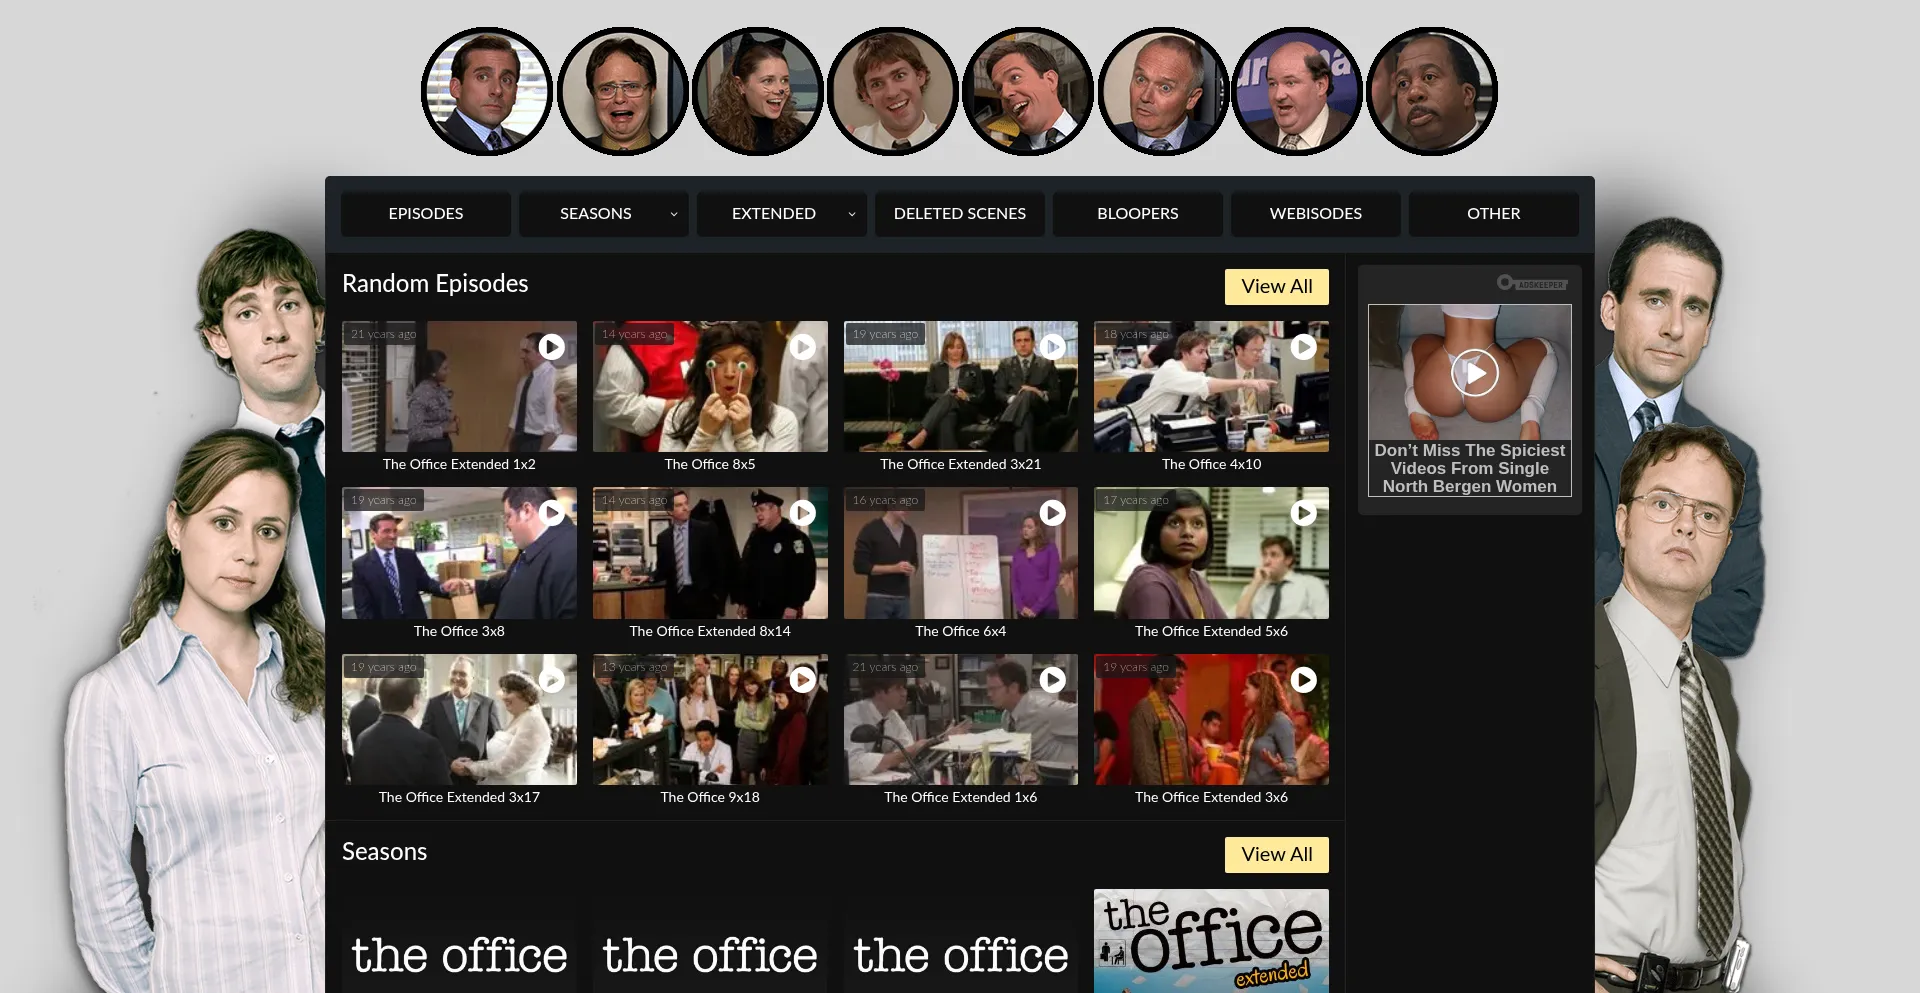The height and width of the screenshot is (993, 1920).
Task: Open the DELETED SCENES section
Action: pos(959,213)
